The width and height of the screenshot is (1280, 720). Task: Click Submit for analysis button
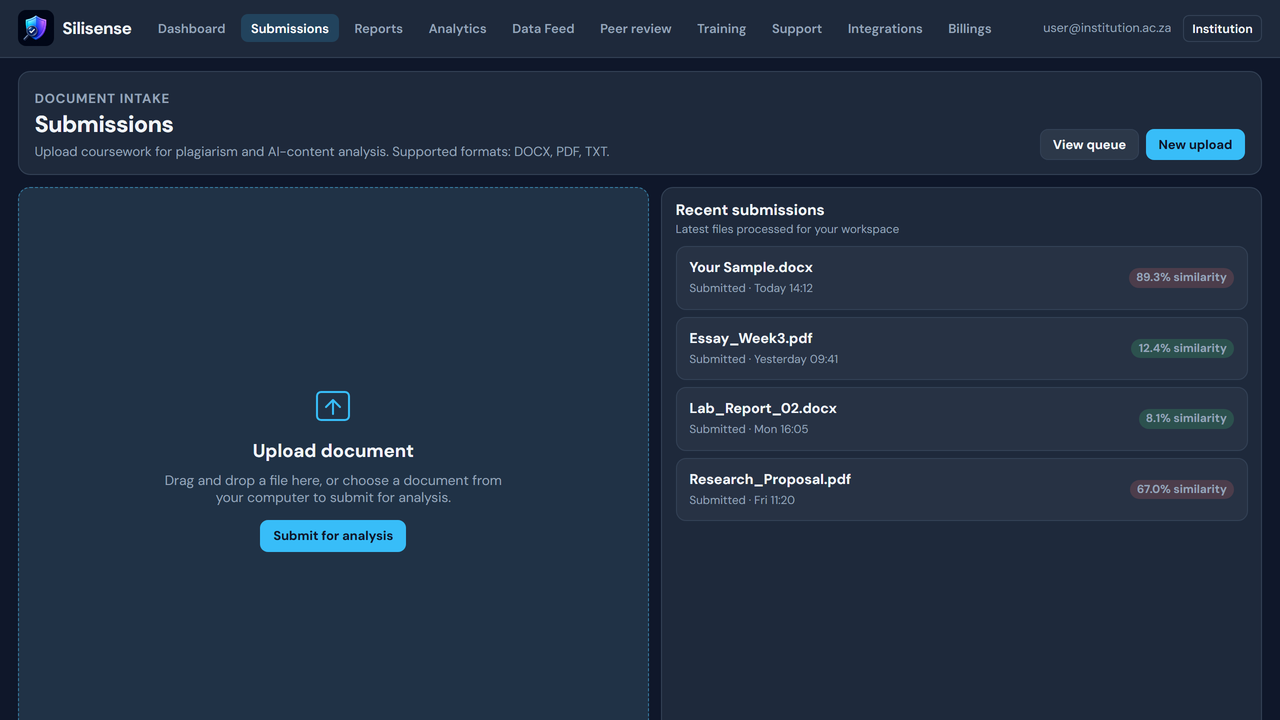point(333,536)
